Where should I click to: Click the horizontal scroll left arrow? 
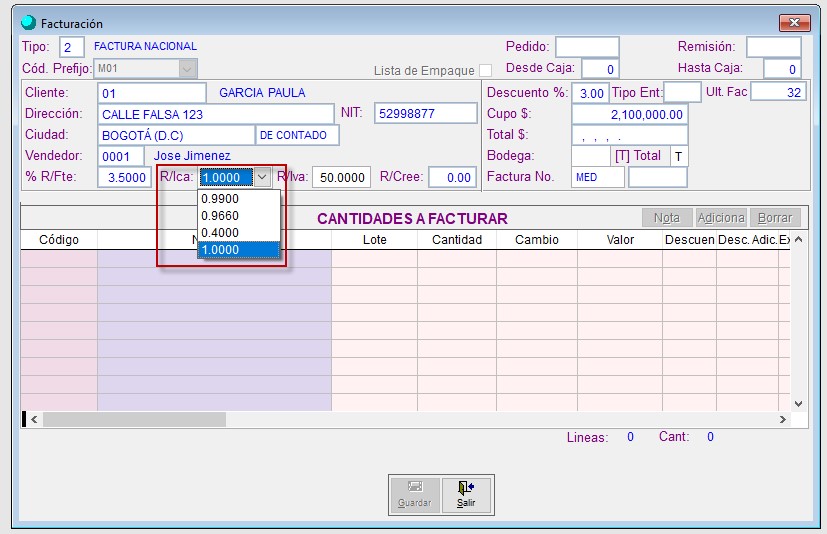[x=34, y=419]
